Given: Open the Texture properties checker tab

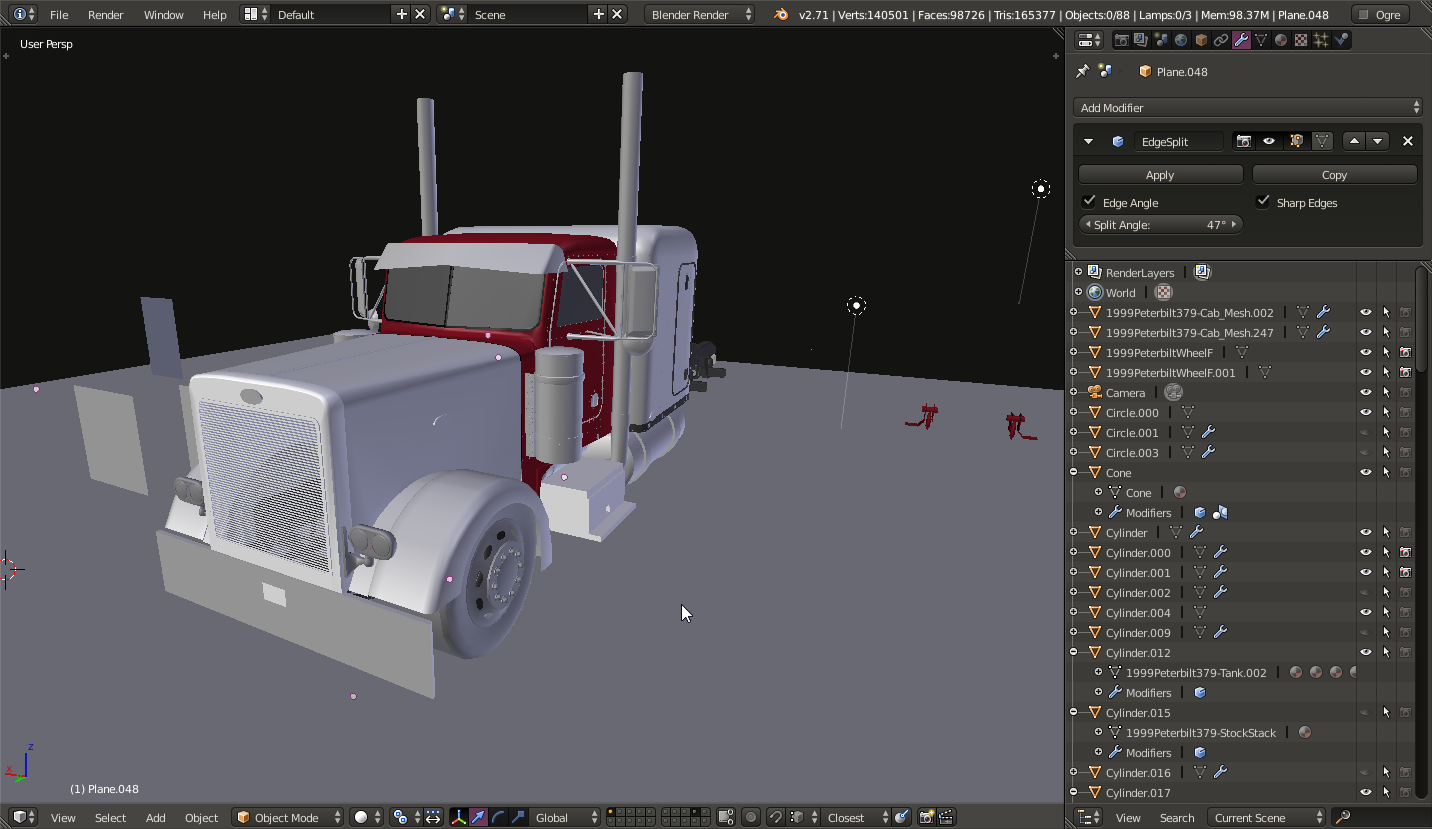Looking at the screenshot, I should (1301, 40).
